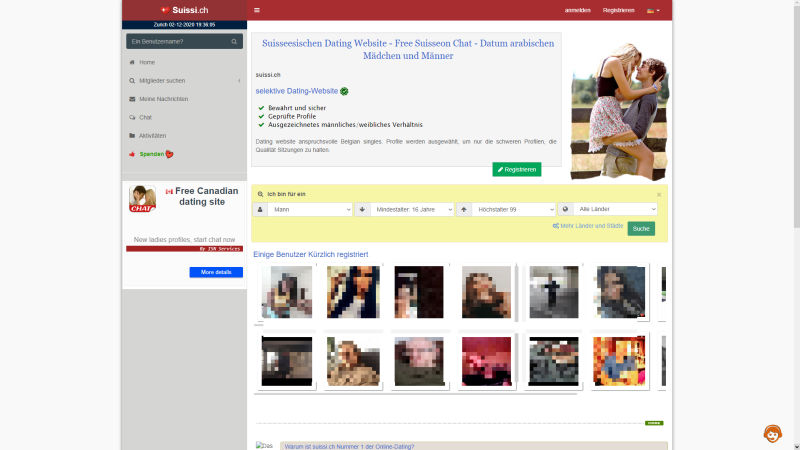Click the envelope icon beside Meine Nachrichten
Viewport: 800px width, 450px height.
coord(132,99)
